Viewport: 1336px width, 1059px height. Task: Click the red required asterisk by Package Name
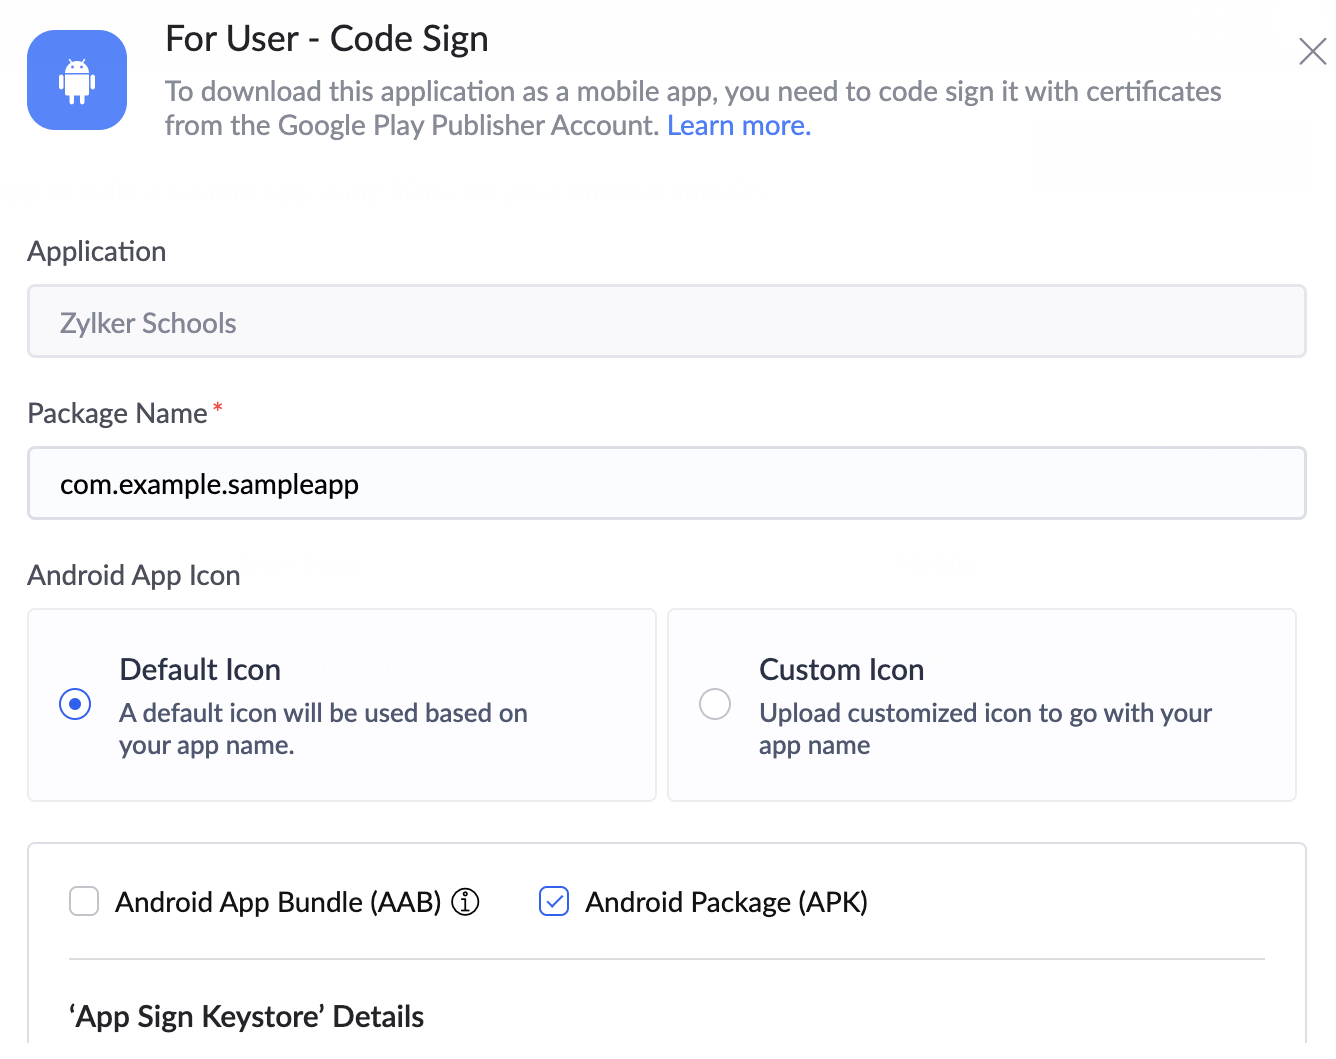tap(218, 408)
